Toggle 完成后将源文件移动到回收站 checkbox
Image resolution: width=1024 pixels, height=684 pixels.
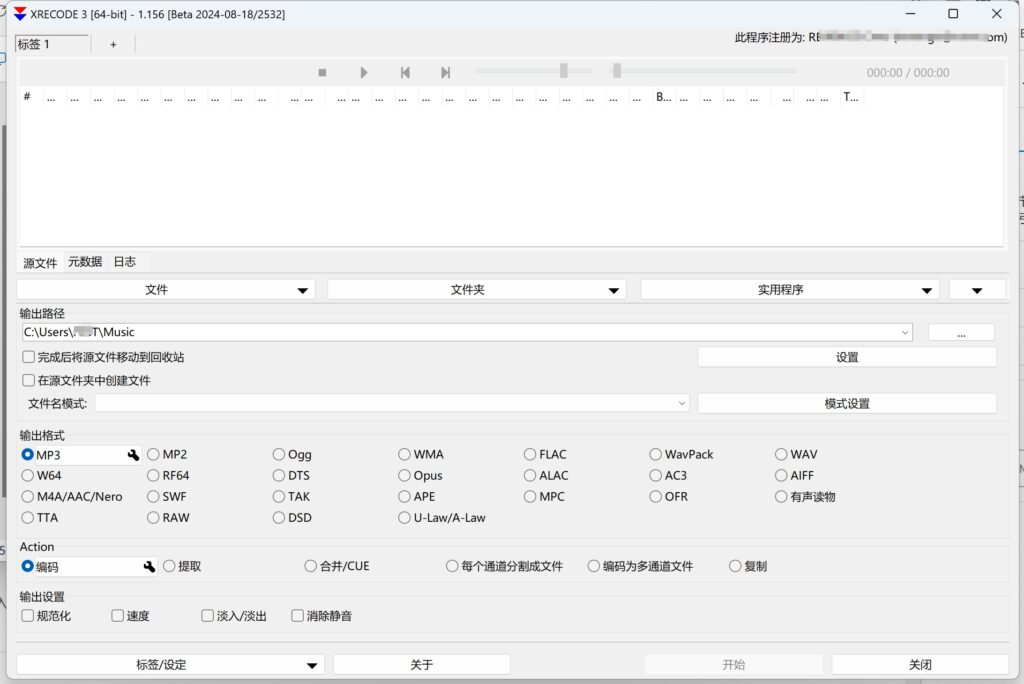point(28,357)
